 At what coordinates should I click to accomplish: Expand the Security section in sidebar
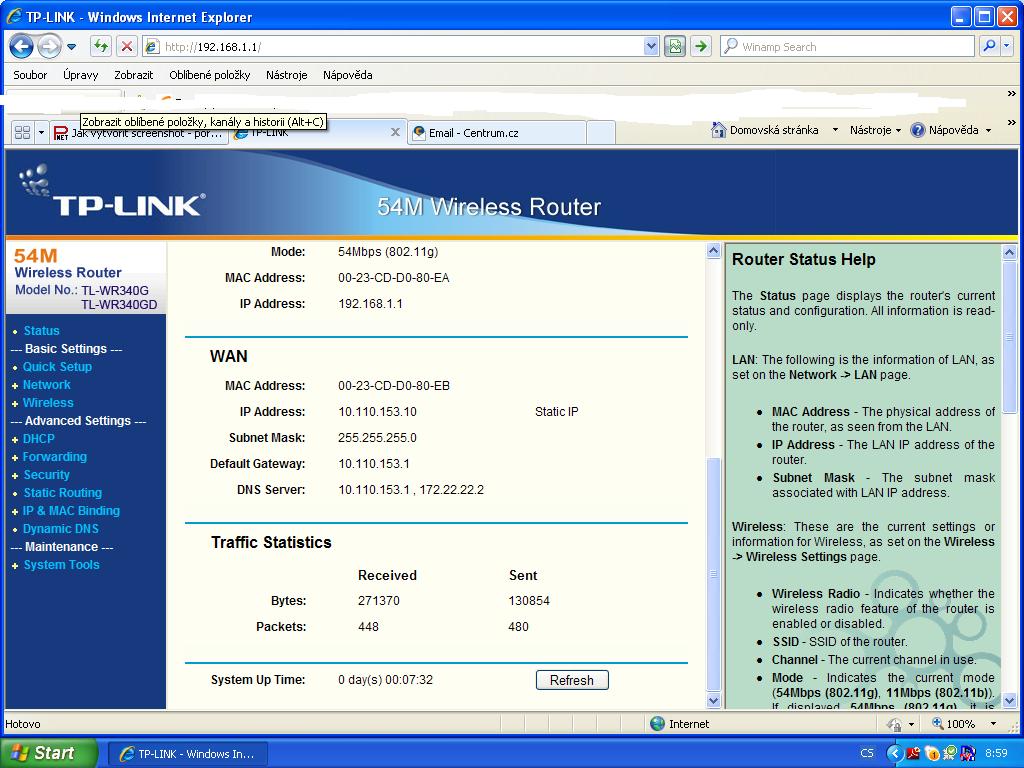(x=46, y=475)
